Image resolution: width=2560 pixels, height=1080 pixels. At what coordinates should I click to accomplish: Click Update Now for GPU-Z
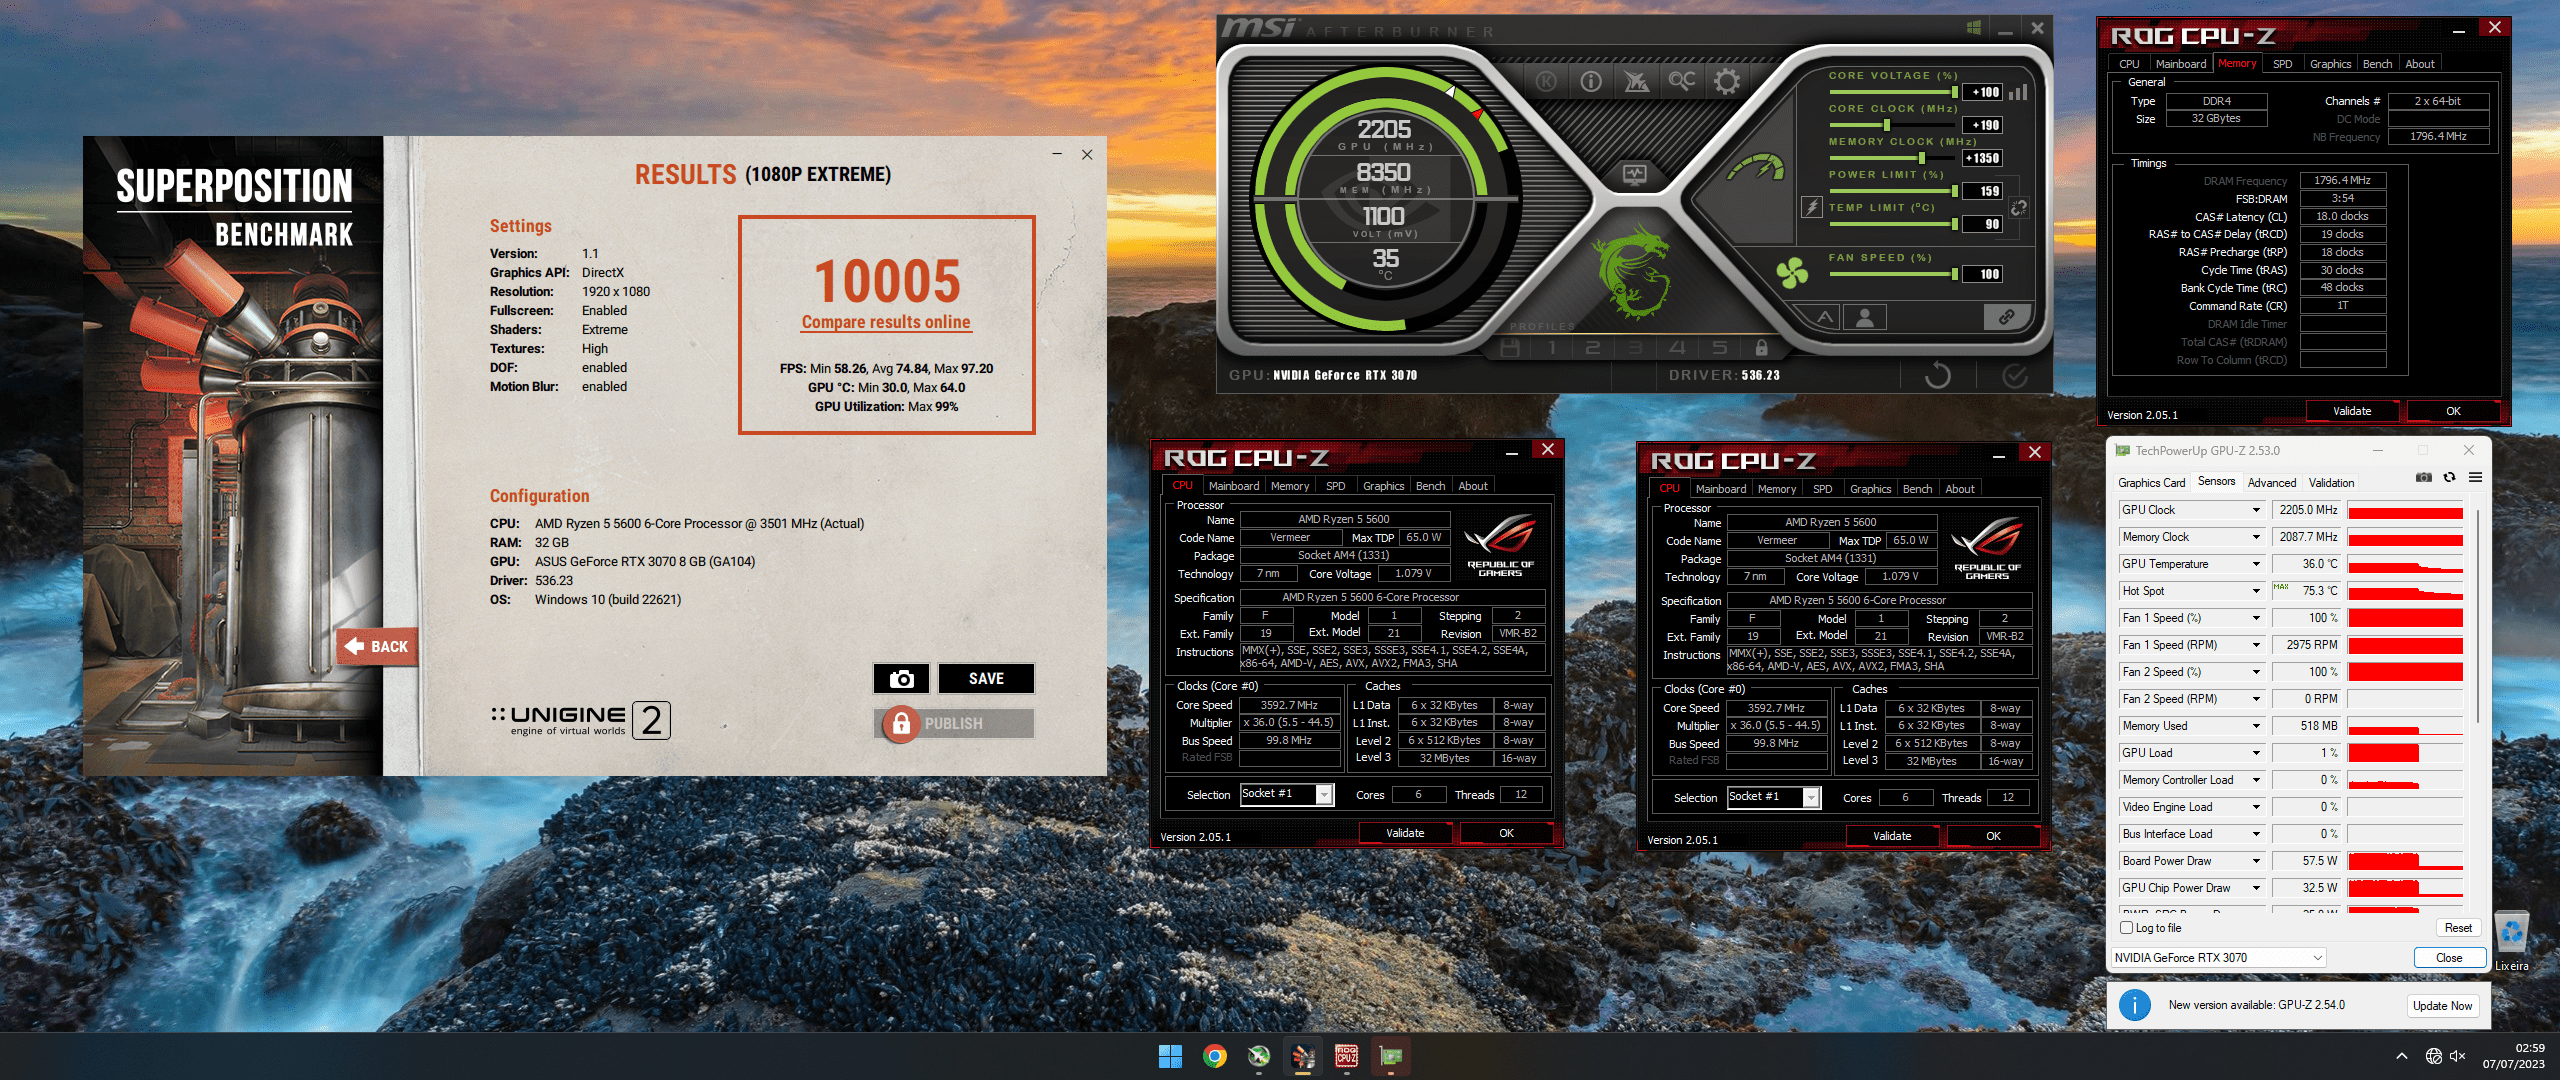pos(2442,1006)
